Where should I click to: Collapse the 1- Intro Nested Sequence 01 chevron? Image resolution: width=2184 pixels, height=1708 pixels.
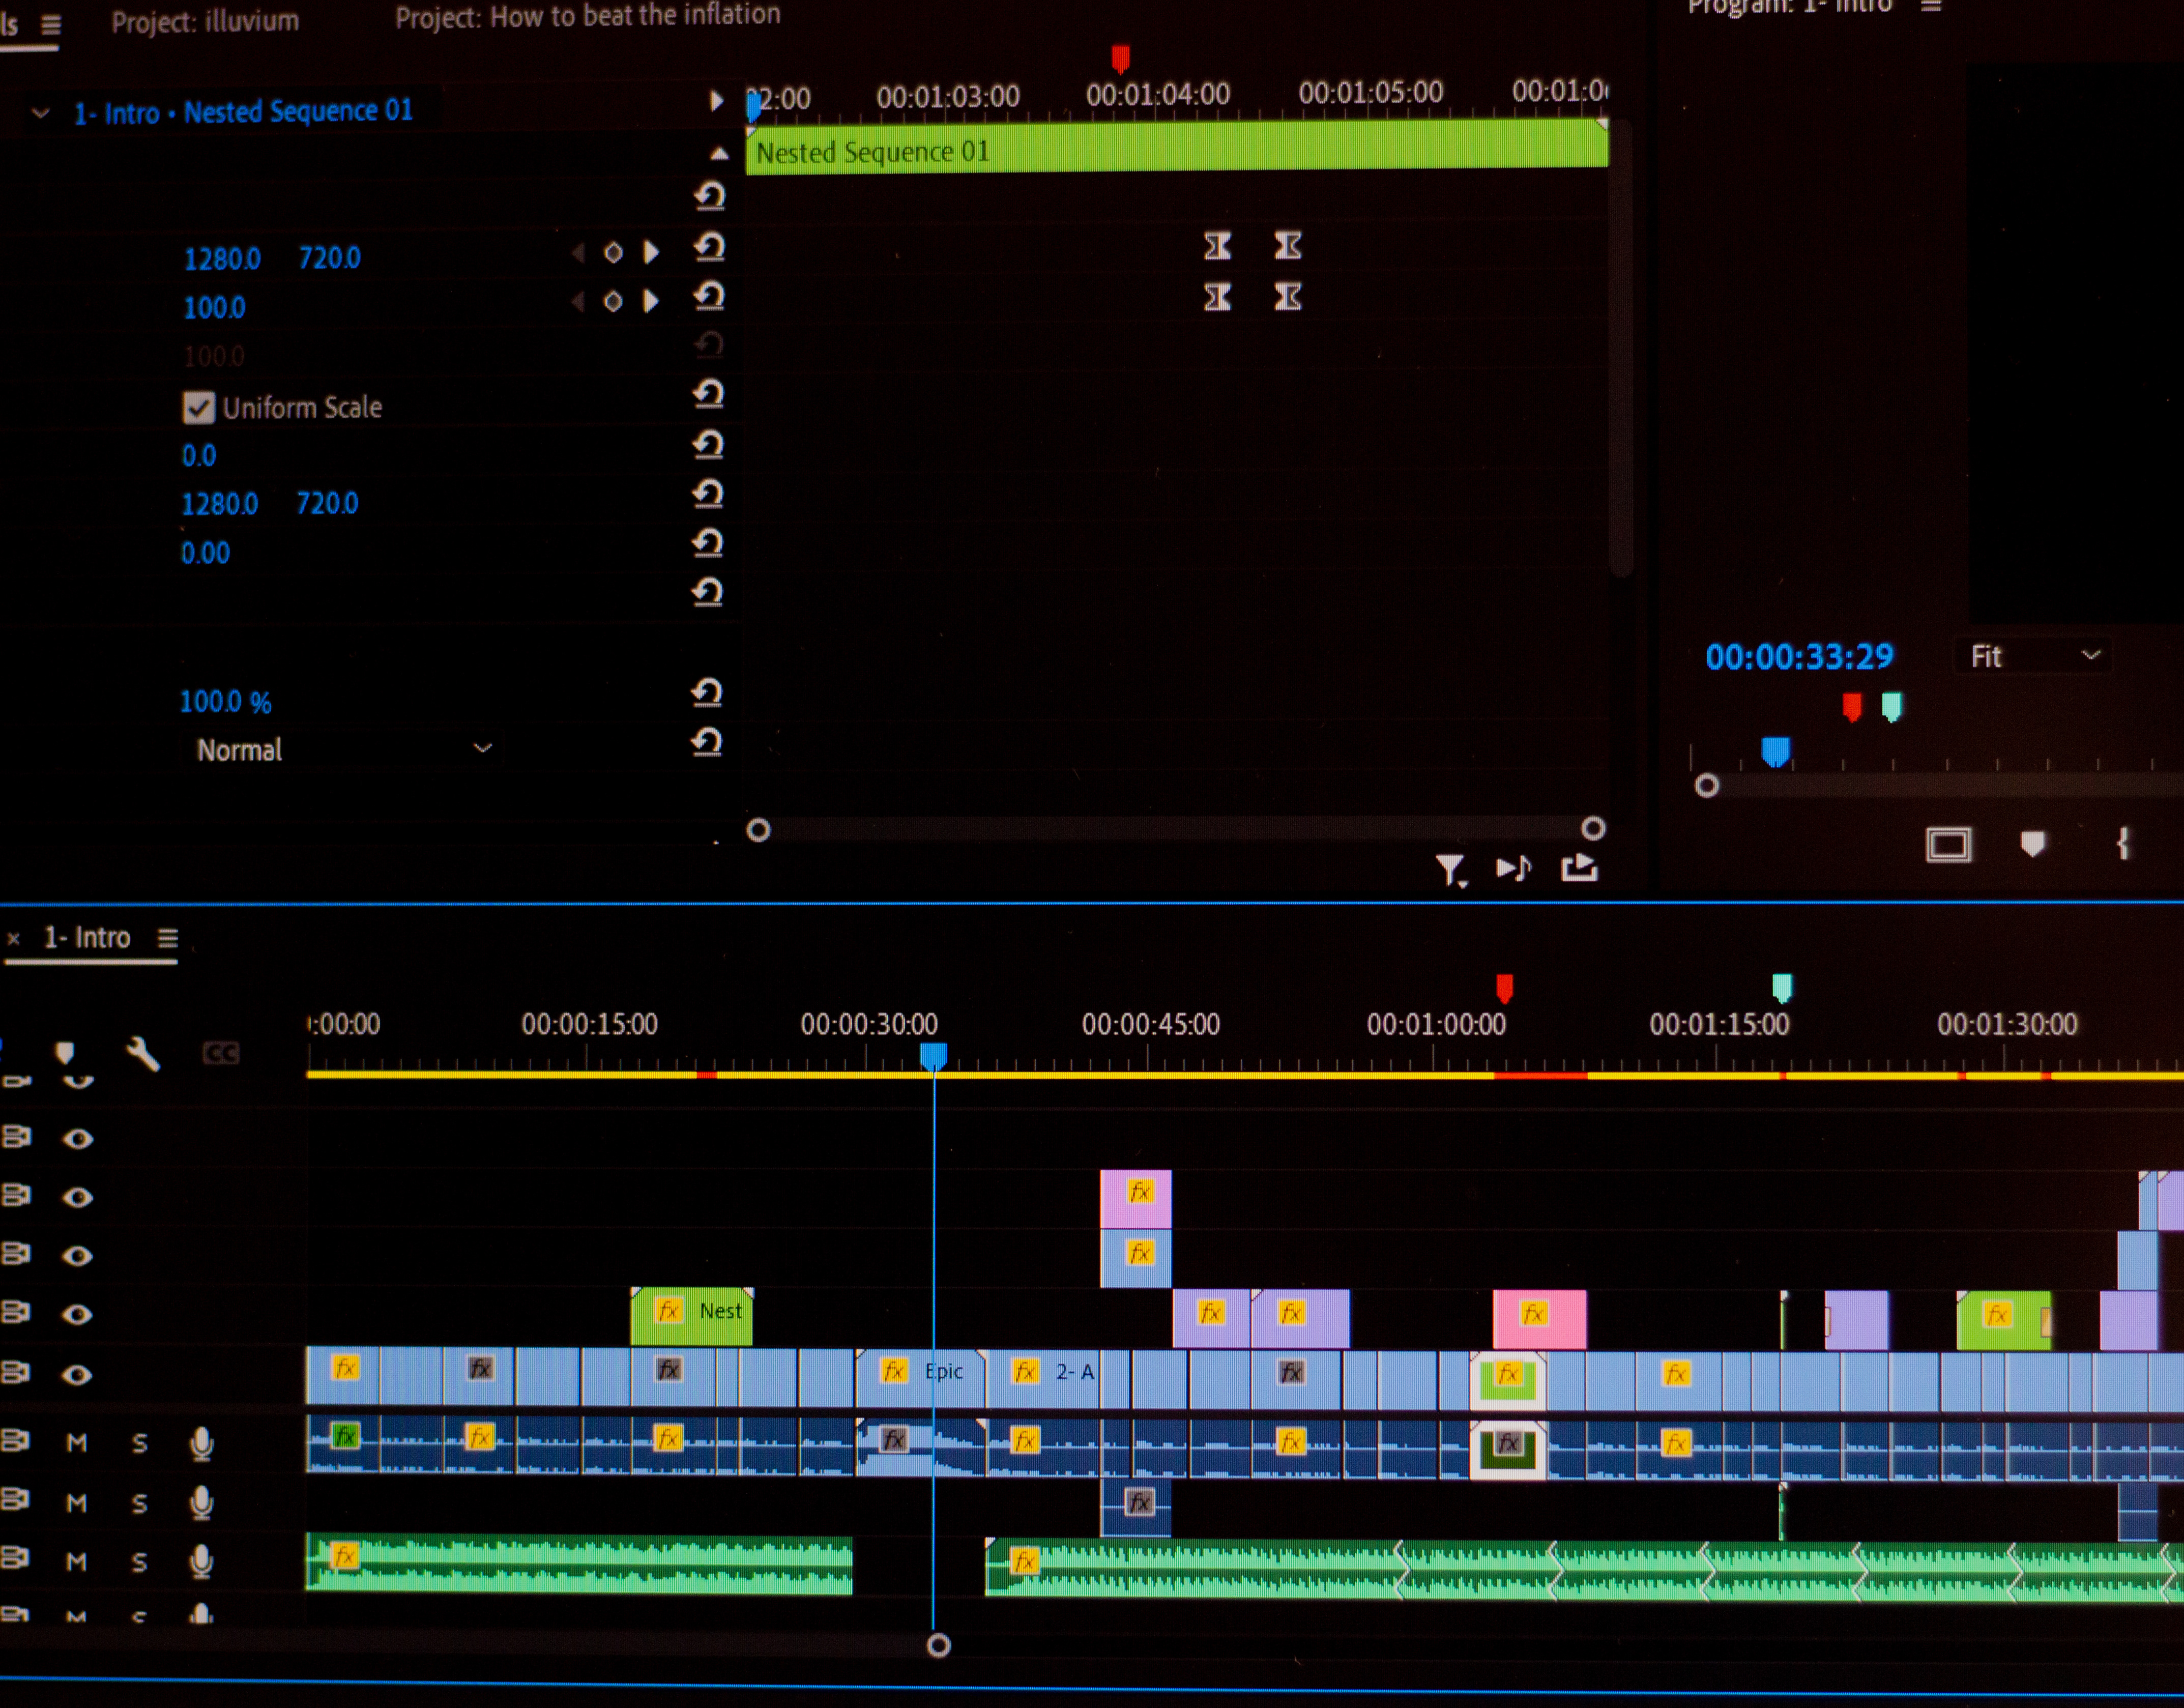(41, 113)
